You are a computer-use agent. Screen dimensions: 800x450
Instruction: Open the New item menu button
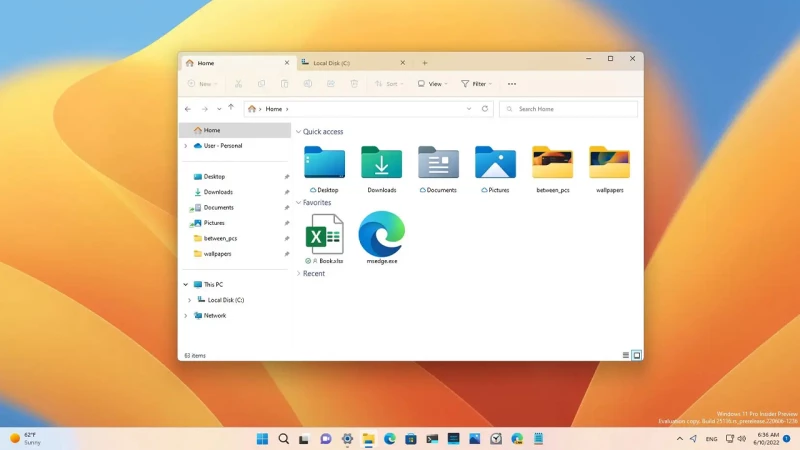click(x=203, y=84)
